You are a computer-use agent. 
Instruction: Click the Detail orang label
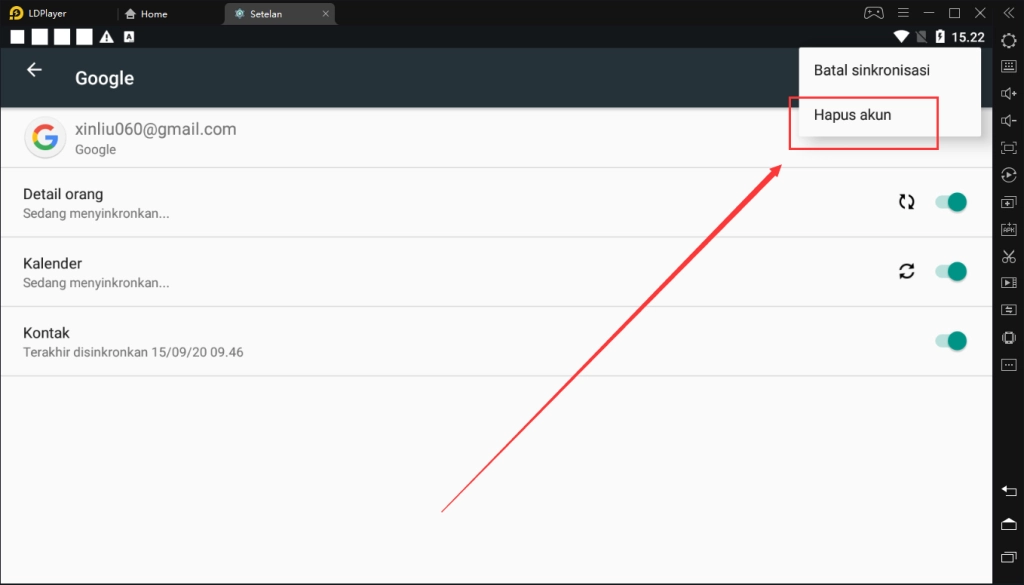click(63, 194)
